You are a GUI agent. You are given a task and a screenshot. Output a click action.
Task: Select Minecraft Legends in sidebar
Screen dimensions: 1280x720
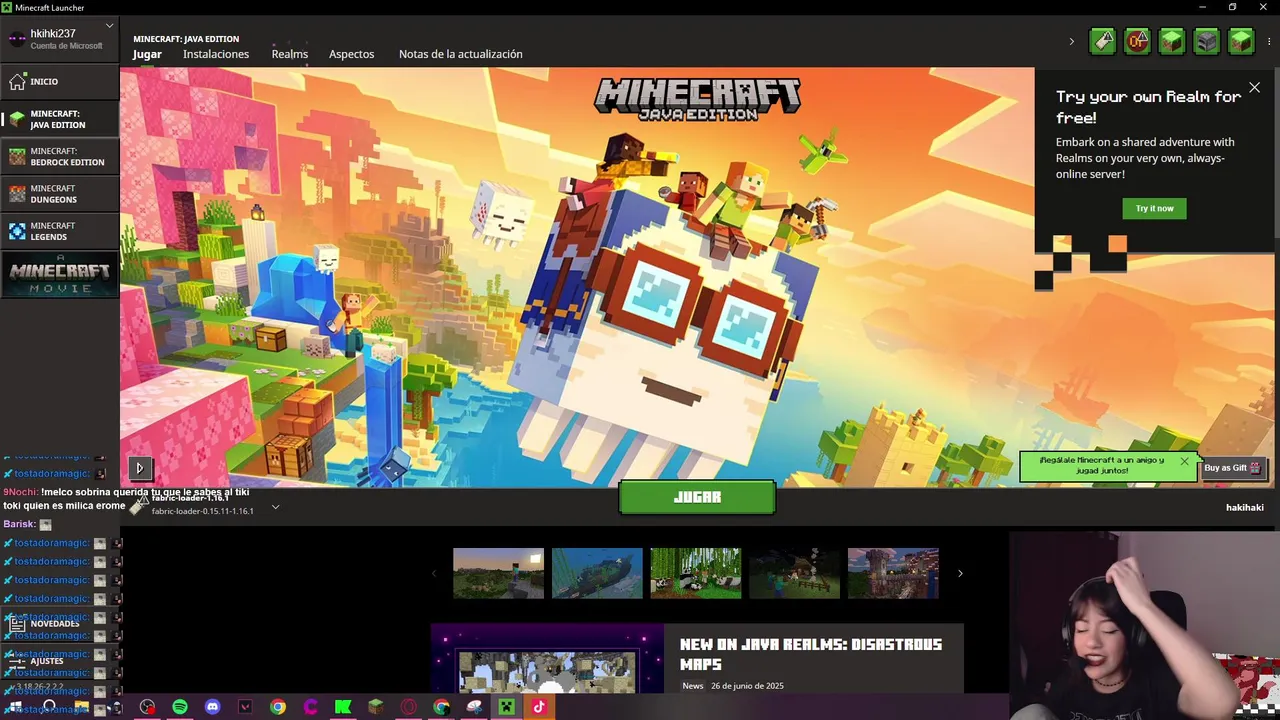(x=60, y=231)
